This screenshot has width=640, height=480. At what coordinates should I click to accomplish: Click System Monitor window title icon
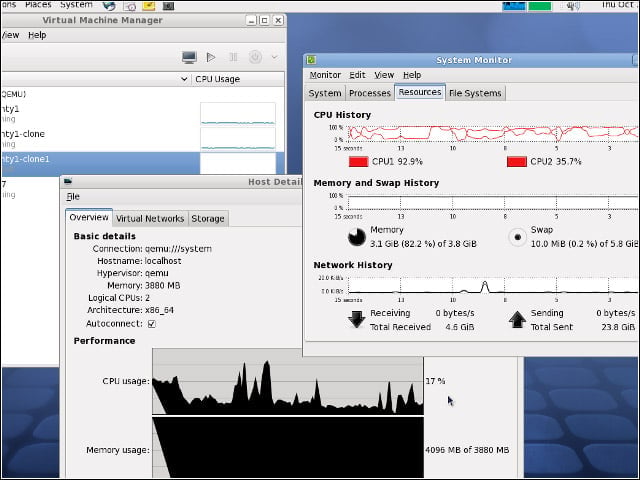(311, 60)
